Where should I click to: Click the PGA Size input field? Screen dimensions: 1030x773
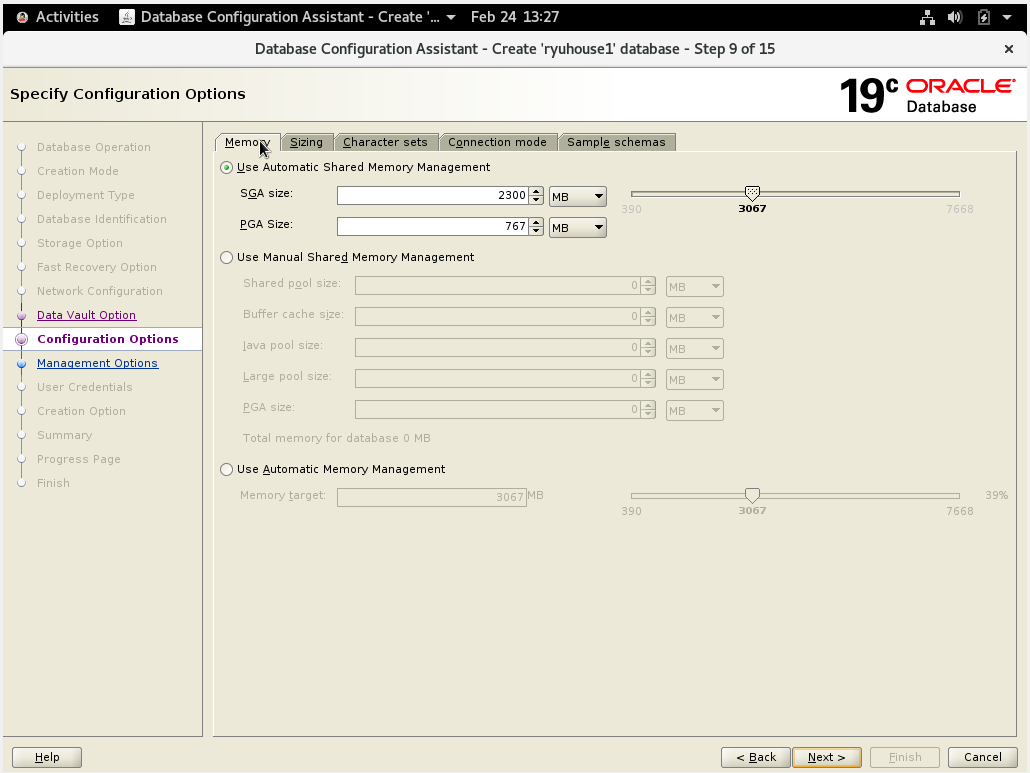[433, 227]
